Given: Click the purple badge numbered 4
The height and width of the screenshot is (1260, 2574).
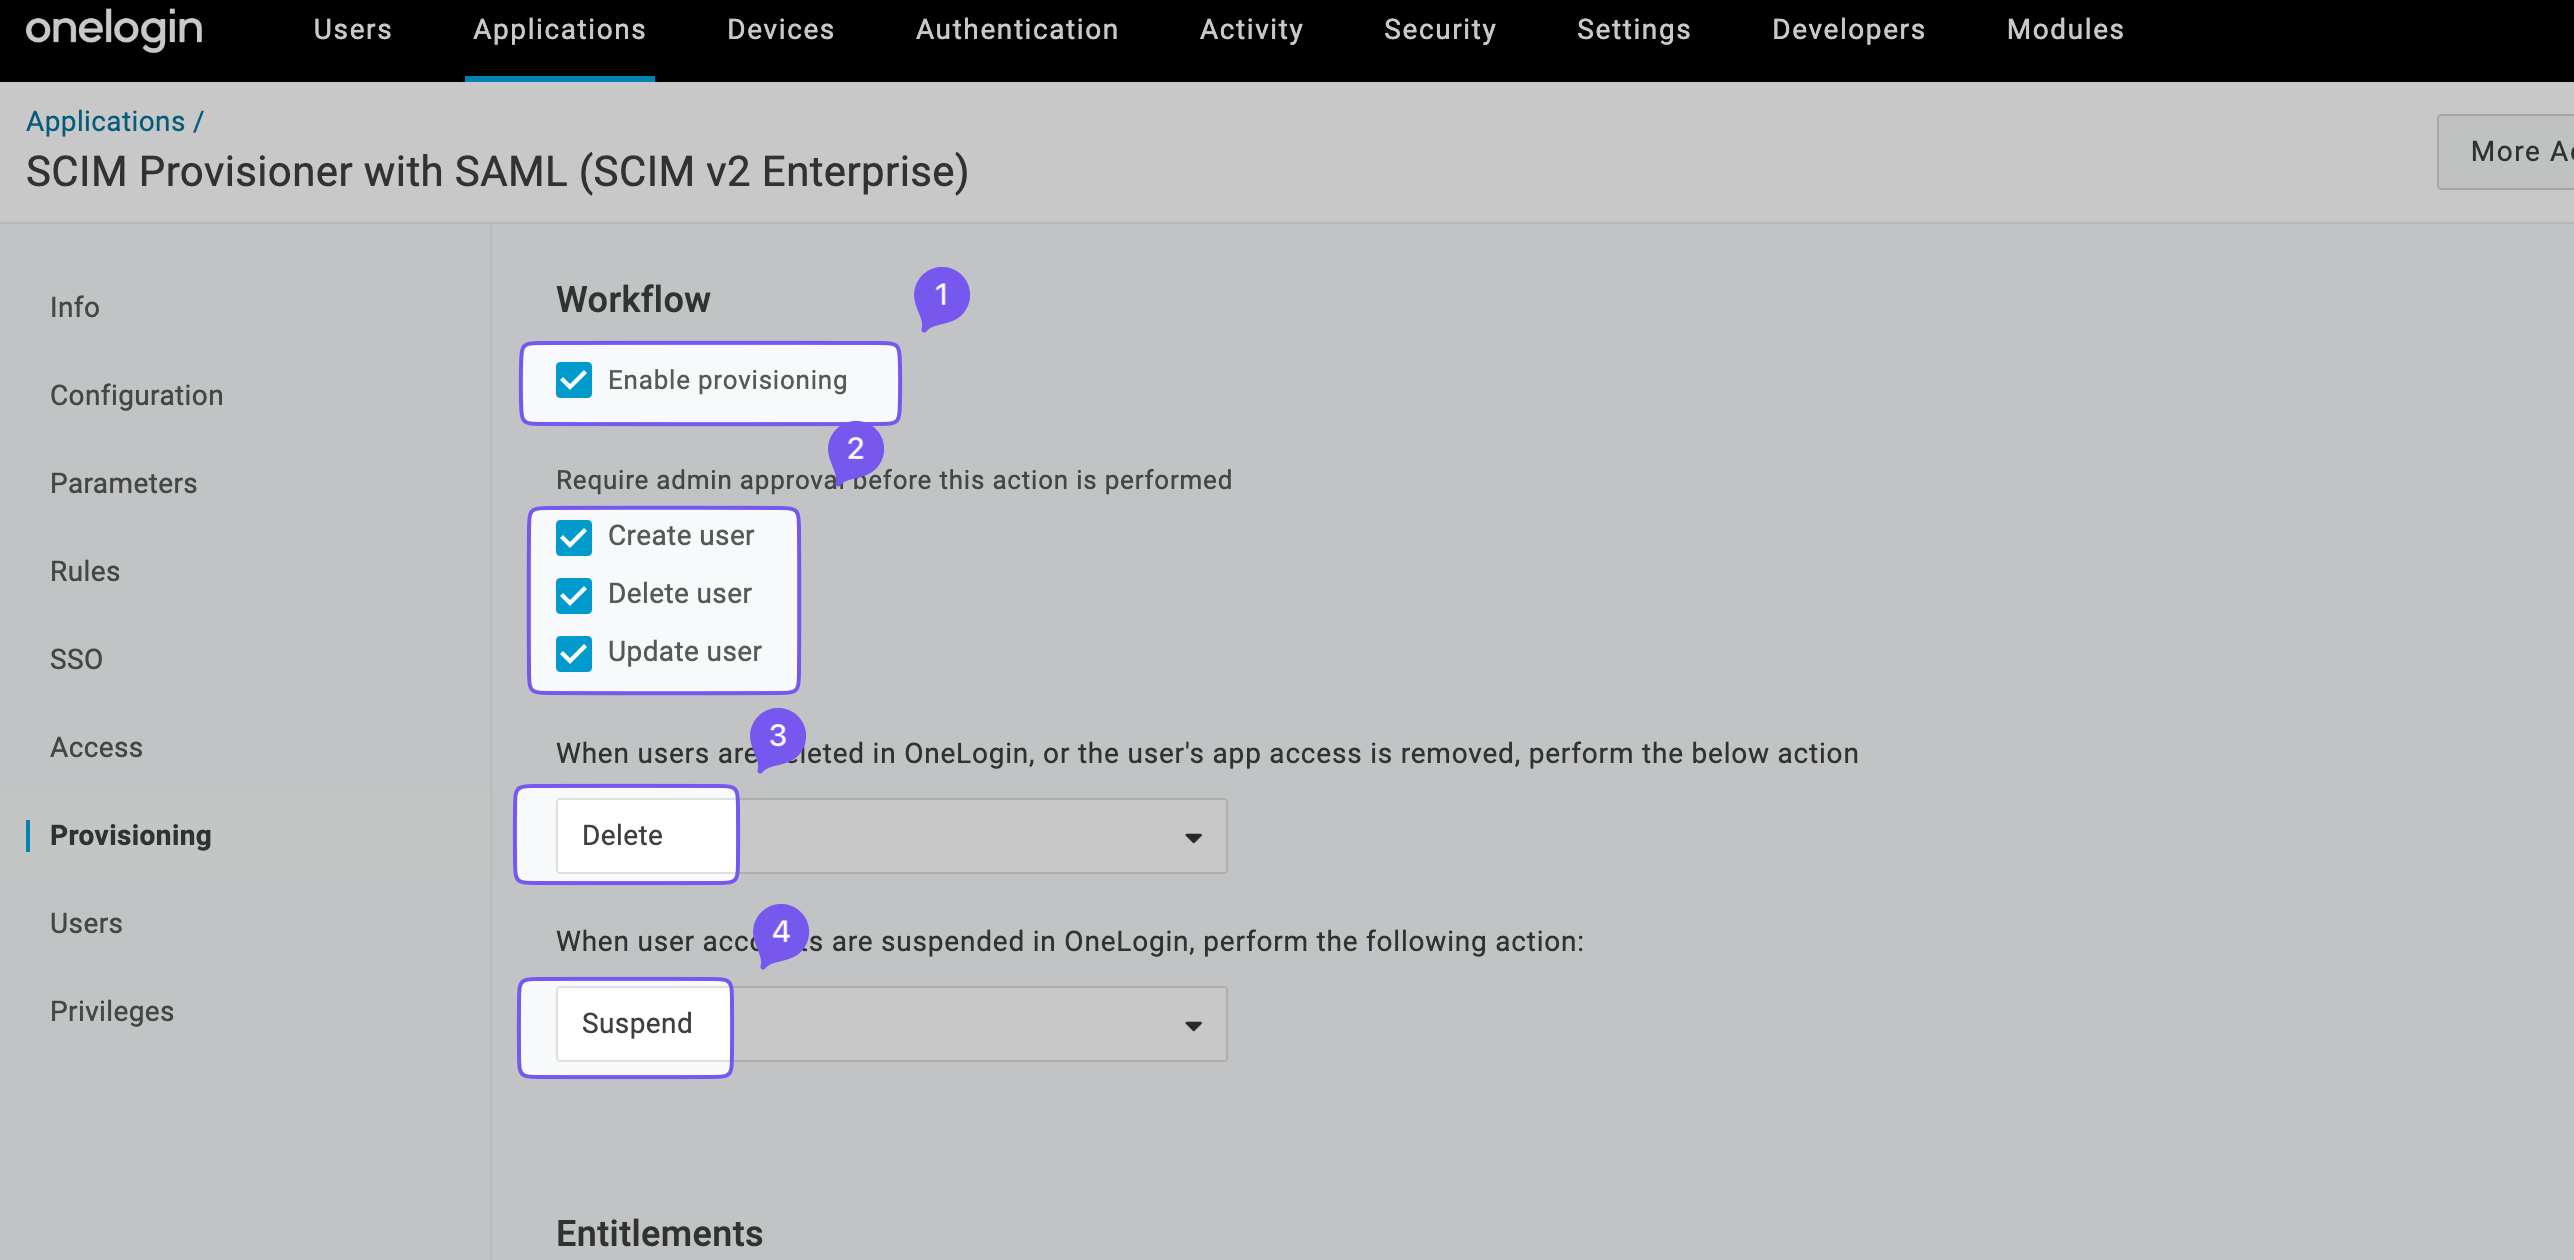Looking at the screenshot, I should (781, 930).
